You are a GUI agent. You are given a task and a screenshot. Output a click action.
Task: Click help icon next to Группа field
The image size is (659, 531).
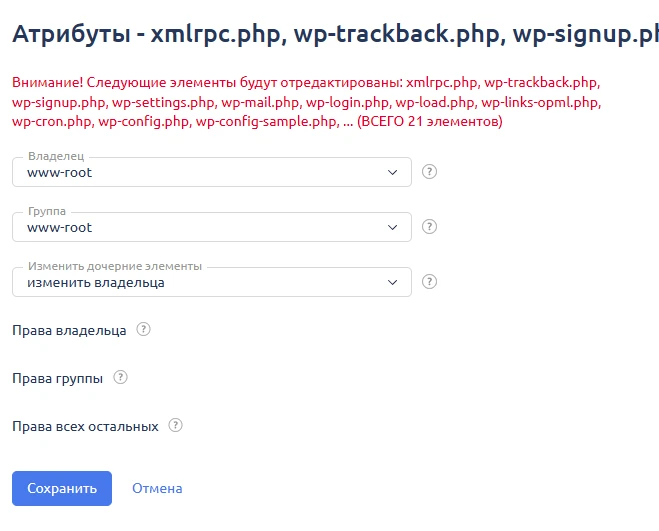430,227
